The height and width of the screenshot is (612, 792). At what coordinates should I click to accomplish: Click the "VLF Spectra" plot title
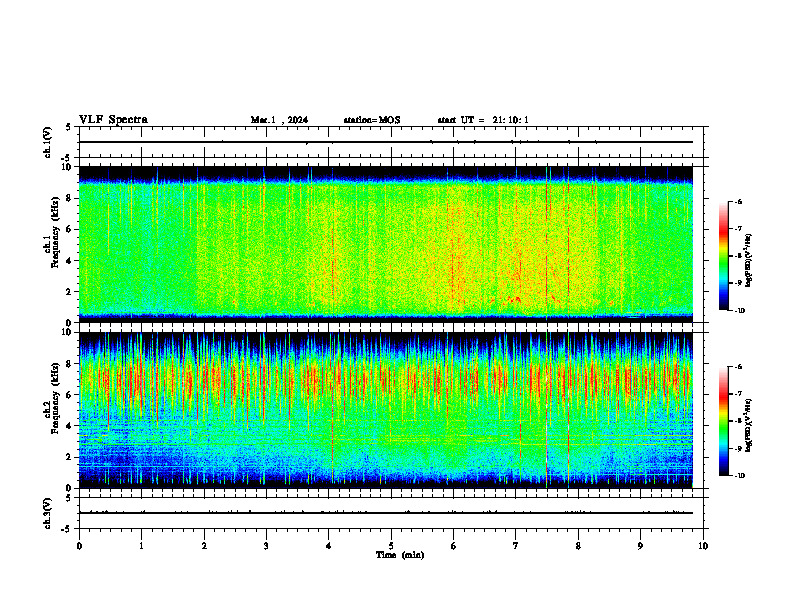tap(113, 120)
